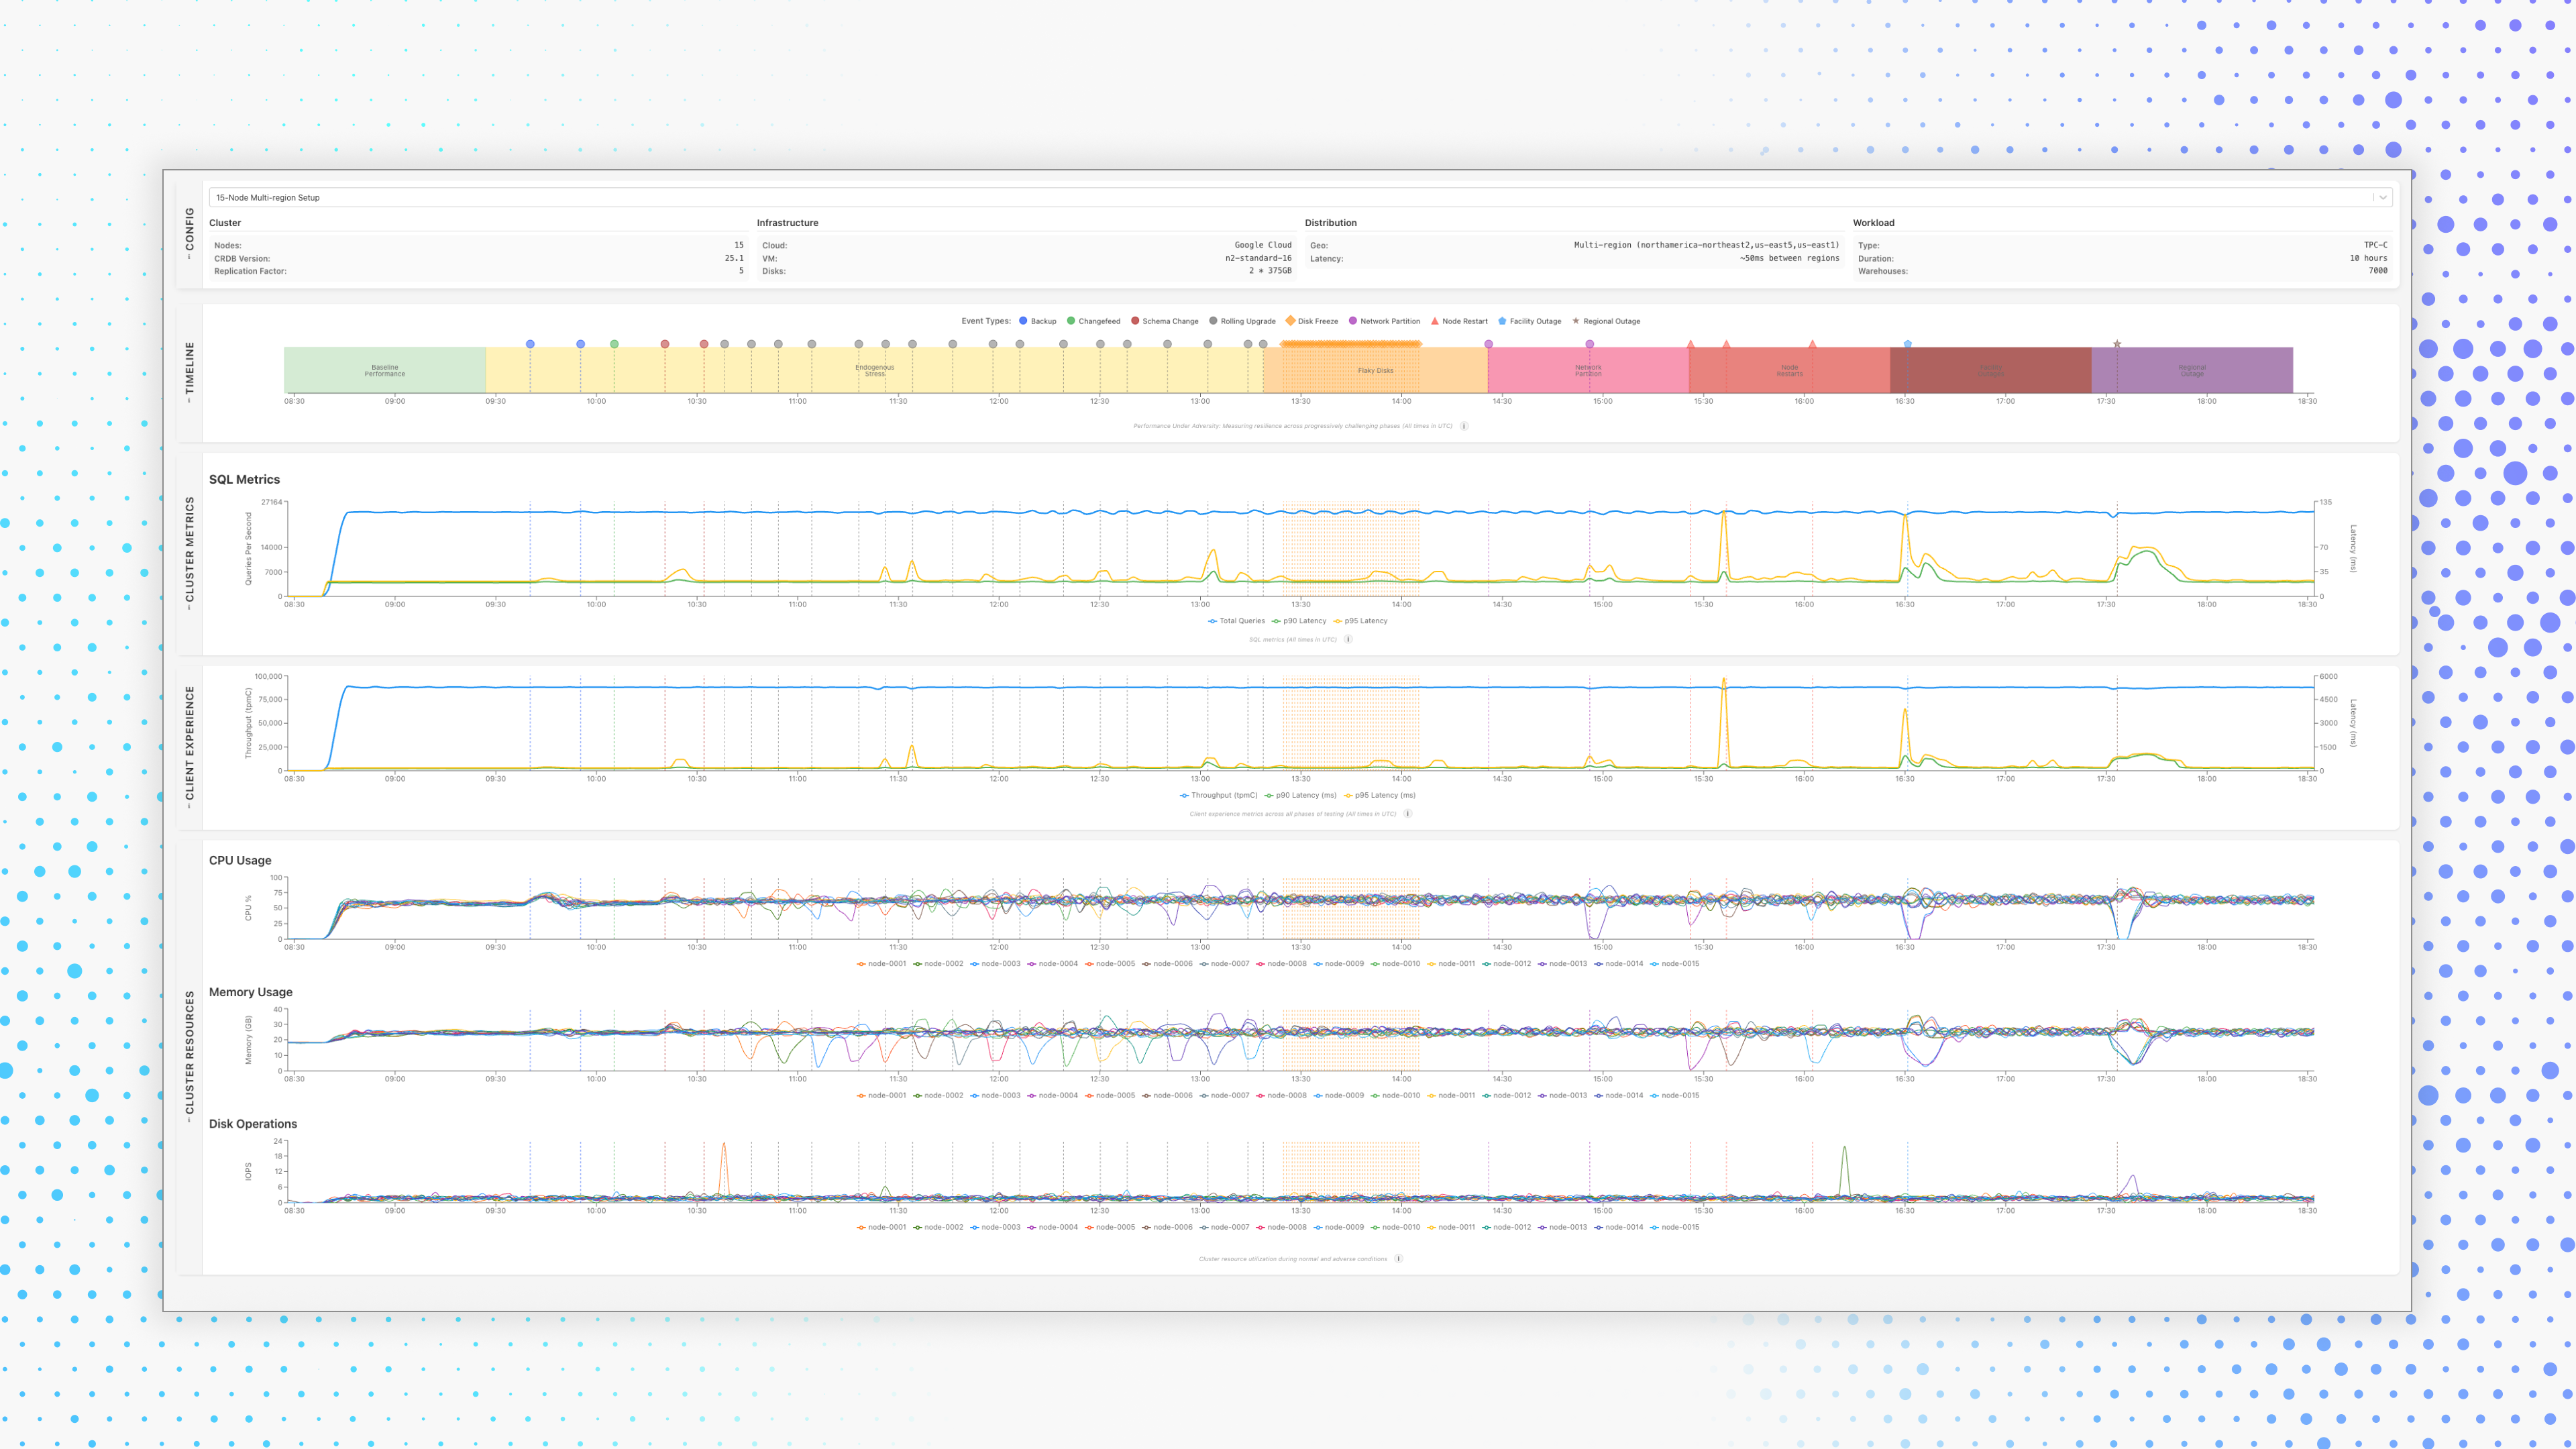Click the info button beside the timeline caption
The height and width of the screenshot is (1449, 2576).
[x=1464, y=426]
